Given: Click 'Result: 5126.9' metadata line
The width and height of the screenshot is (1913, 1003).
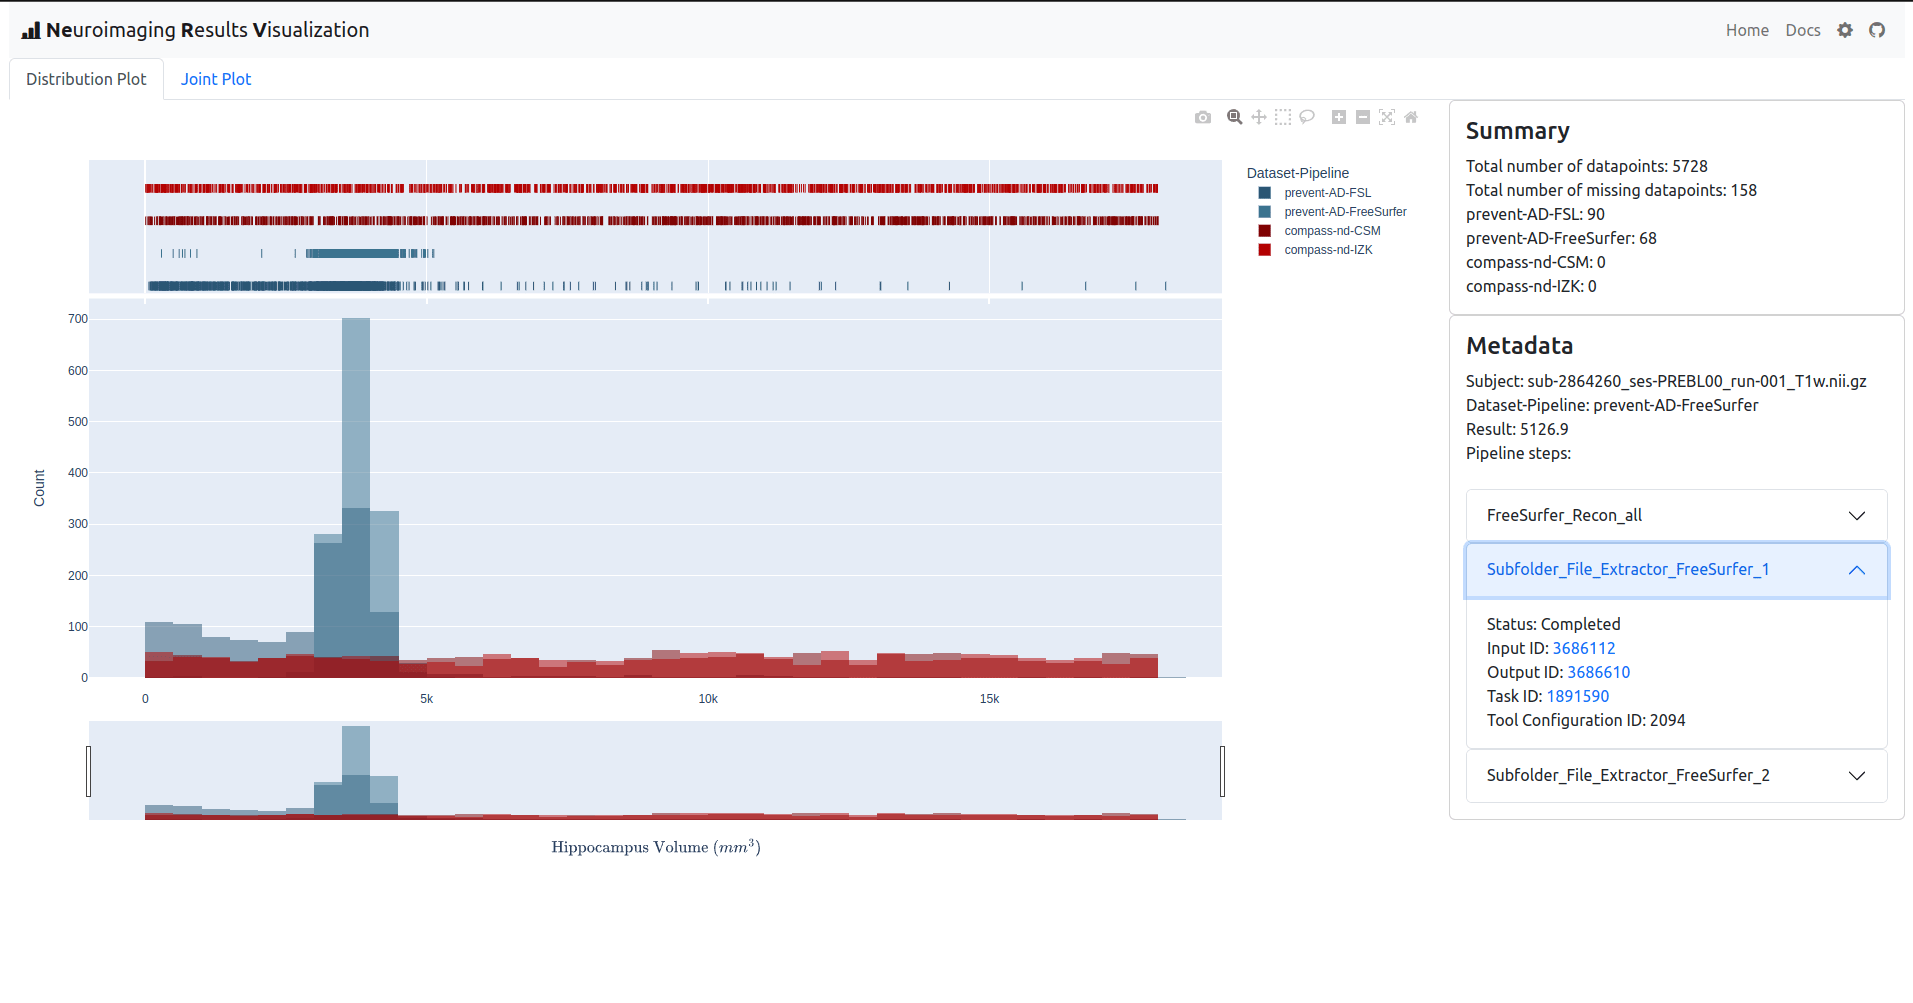Looking at the screenshot, I should (1517, 429).
